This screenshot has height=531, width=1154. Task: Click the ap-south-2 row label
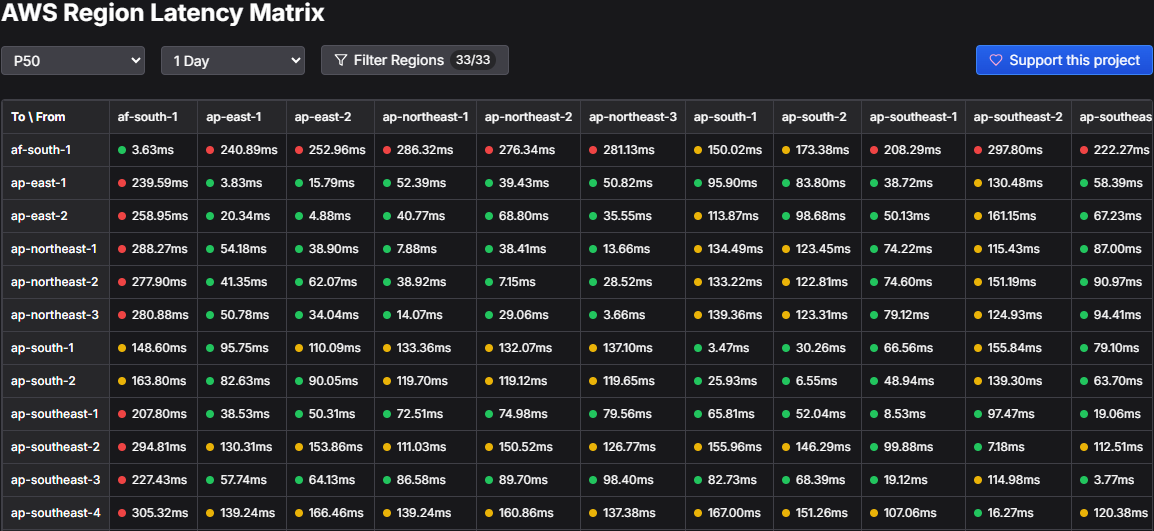click(x=56, y=381)
